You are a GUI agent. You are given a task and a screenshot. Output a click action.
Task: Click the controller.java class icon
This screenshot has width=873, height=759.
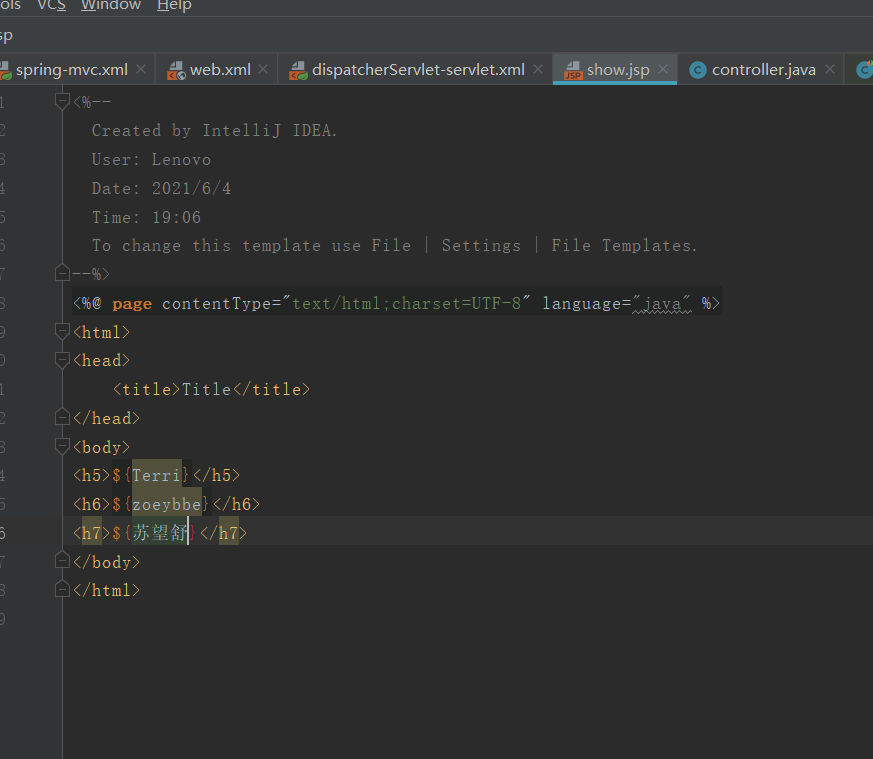(x=698, y=70)
